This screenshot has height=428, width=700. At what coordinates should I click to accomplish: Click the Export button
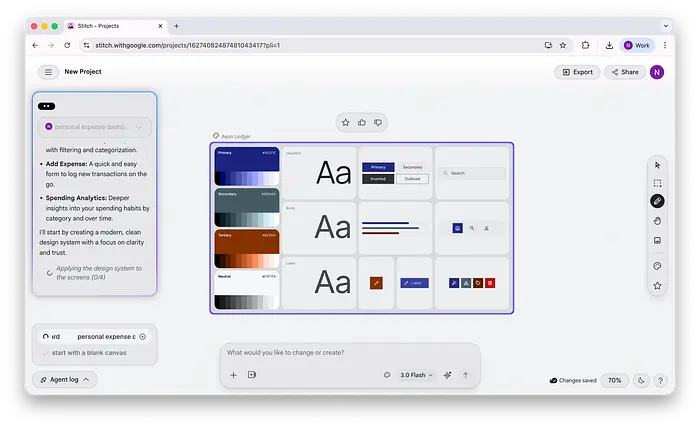pyautogui.click(x=578, y=72)
